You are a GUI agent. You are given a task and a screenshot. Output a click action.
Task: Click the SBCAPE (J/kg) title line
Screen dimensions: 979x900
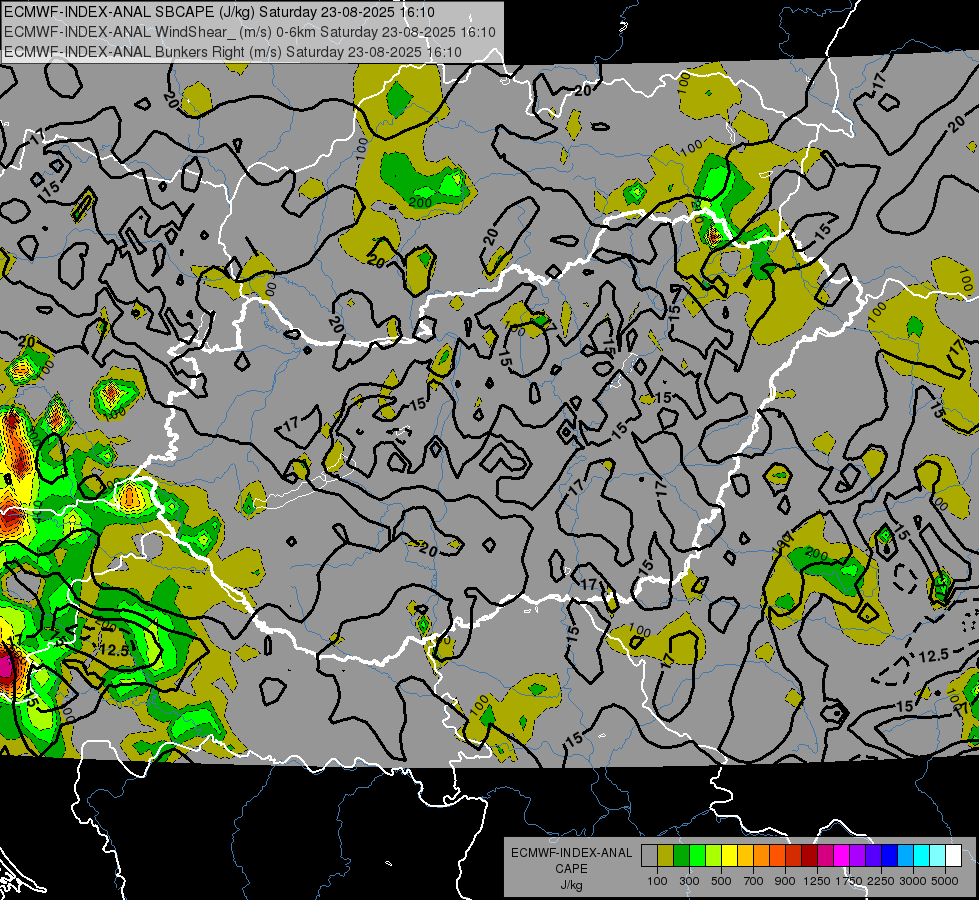219,12
